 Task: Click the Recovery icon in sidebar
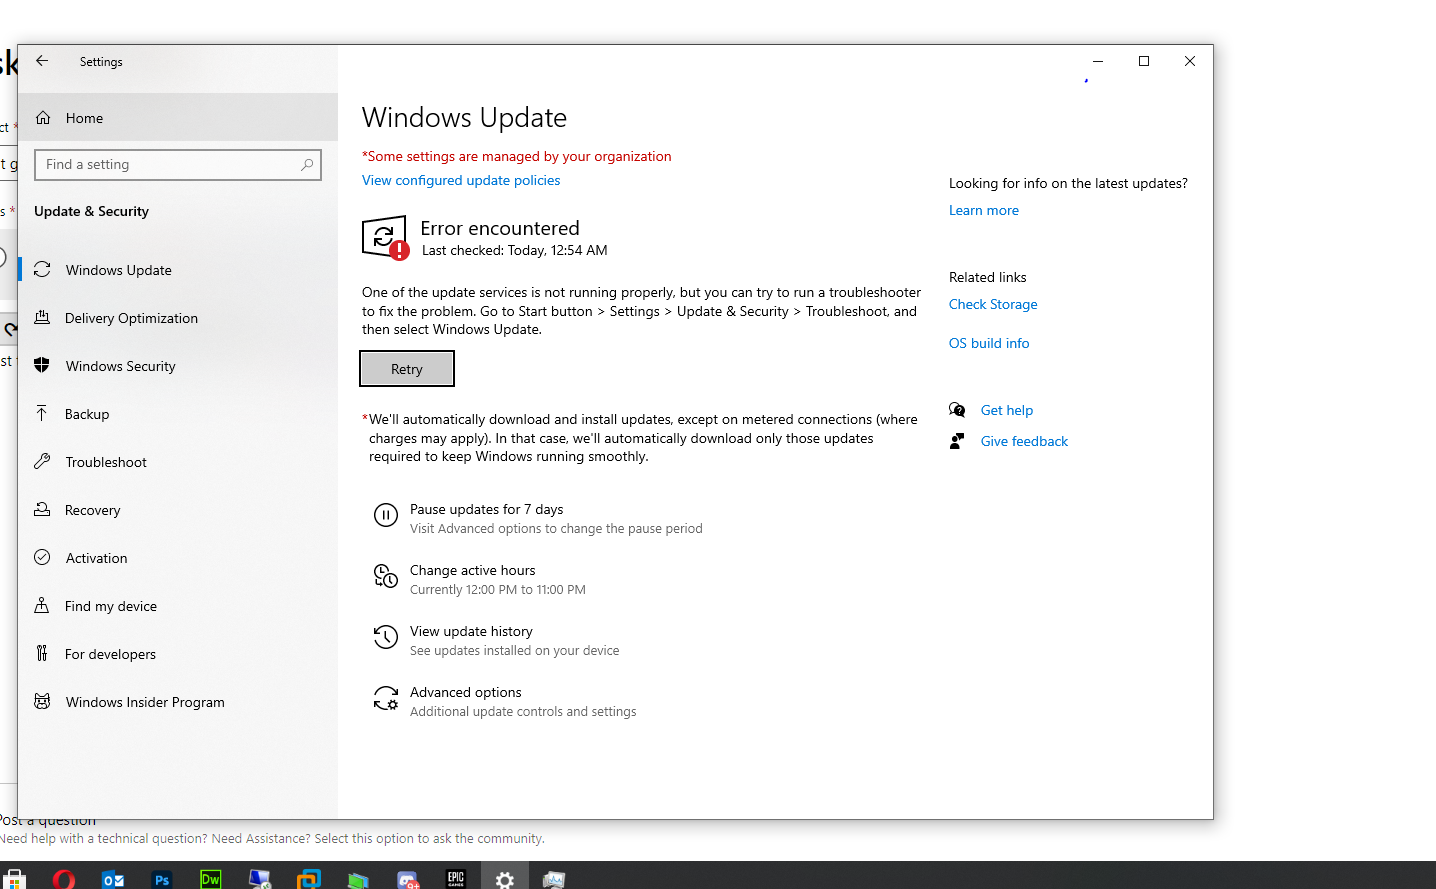coord(42,509)
